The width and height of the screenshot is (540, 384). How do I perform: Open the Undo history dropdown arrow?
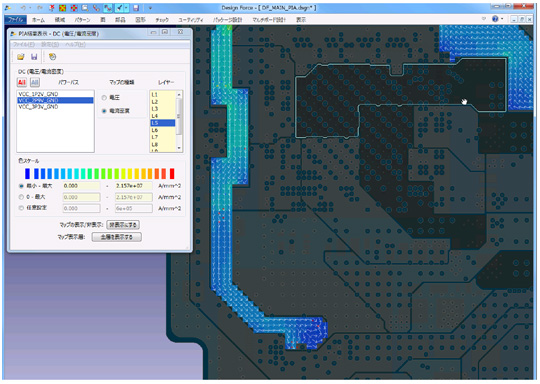click(30, 8)
